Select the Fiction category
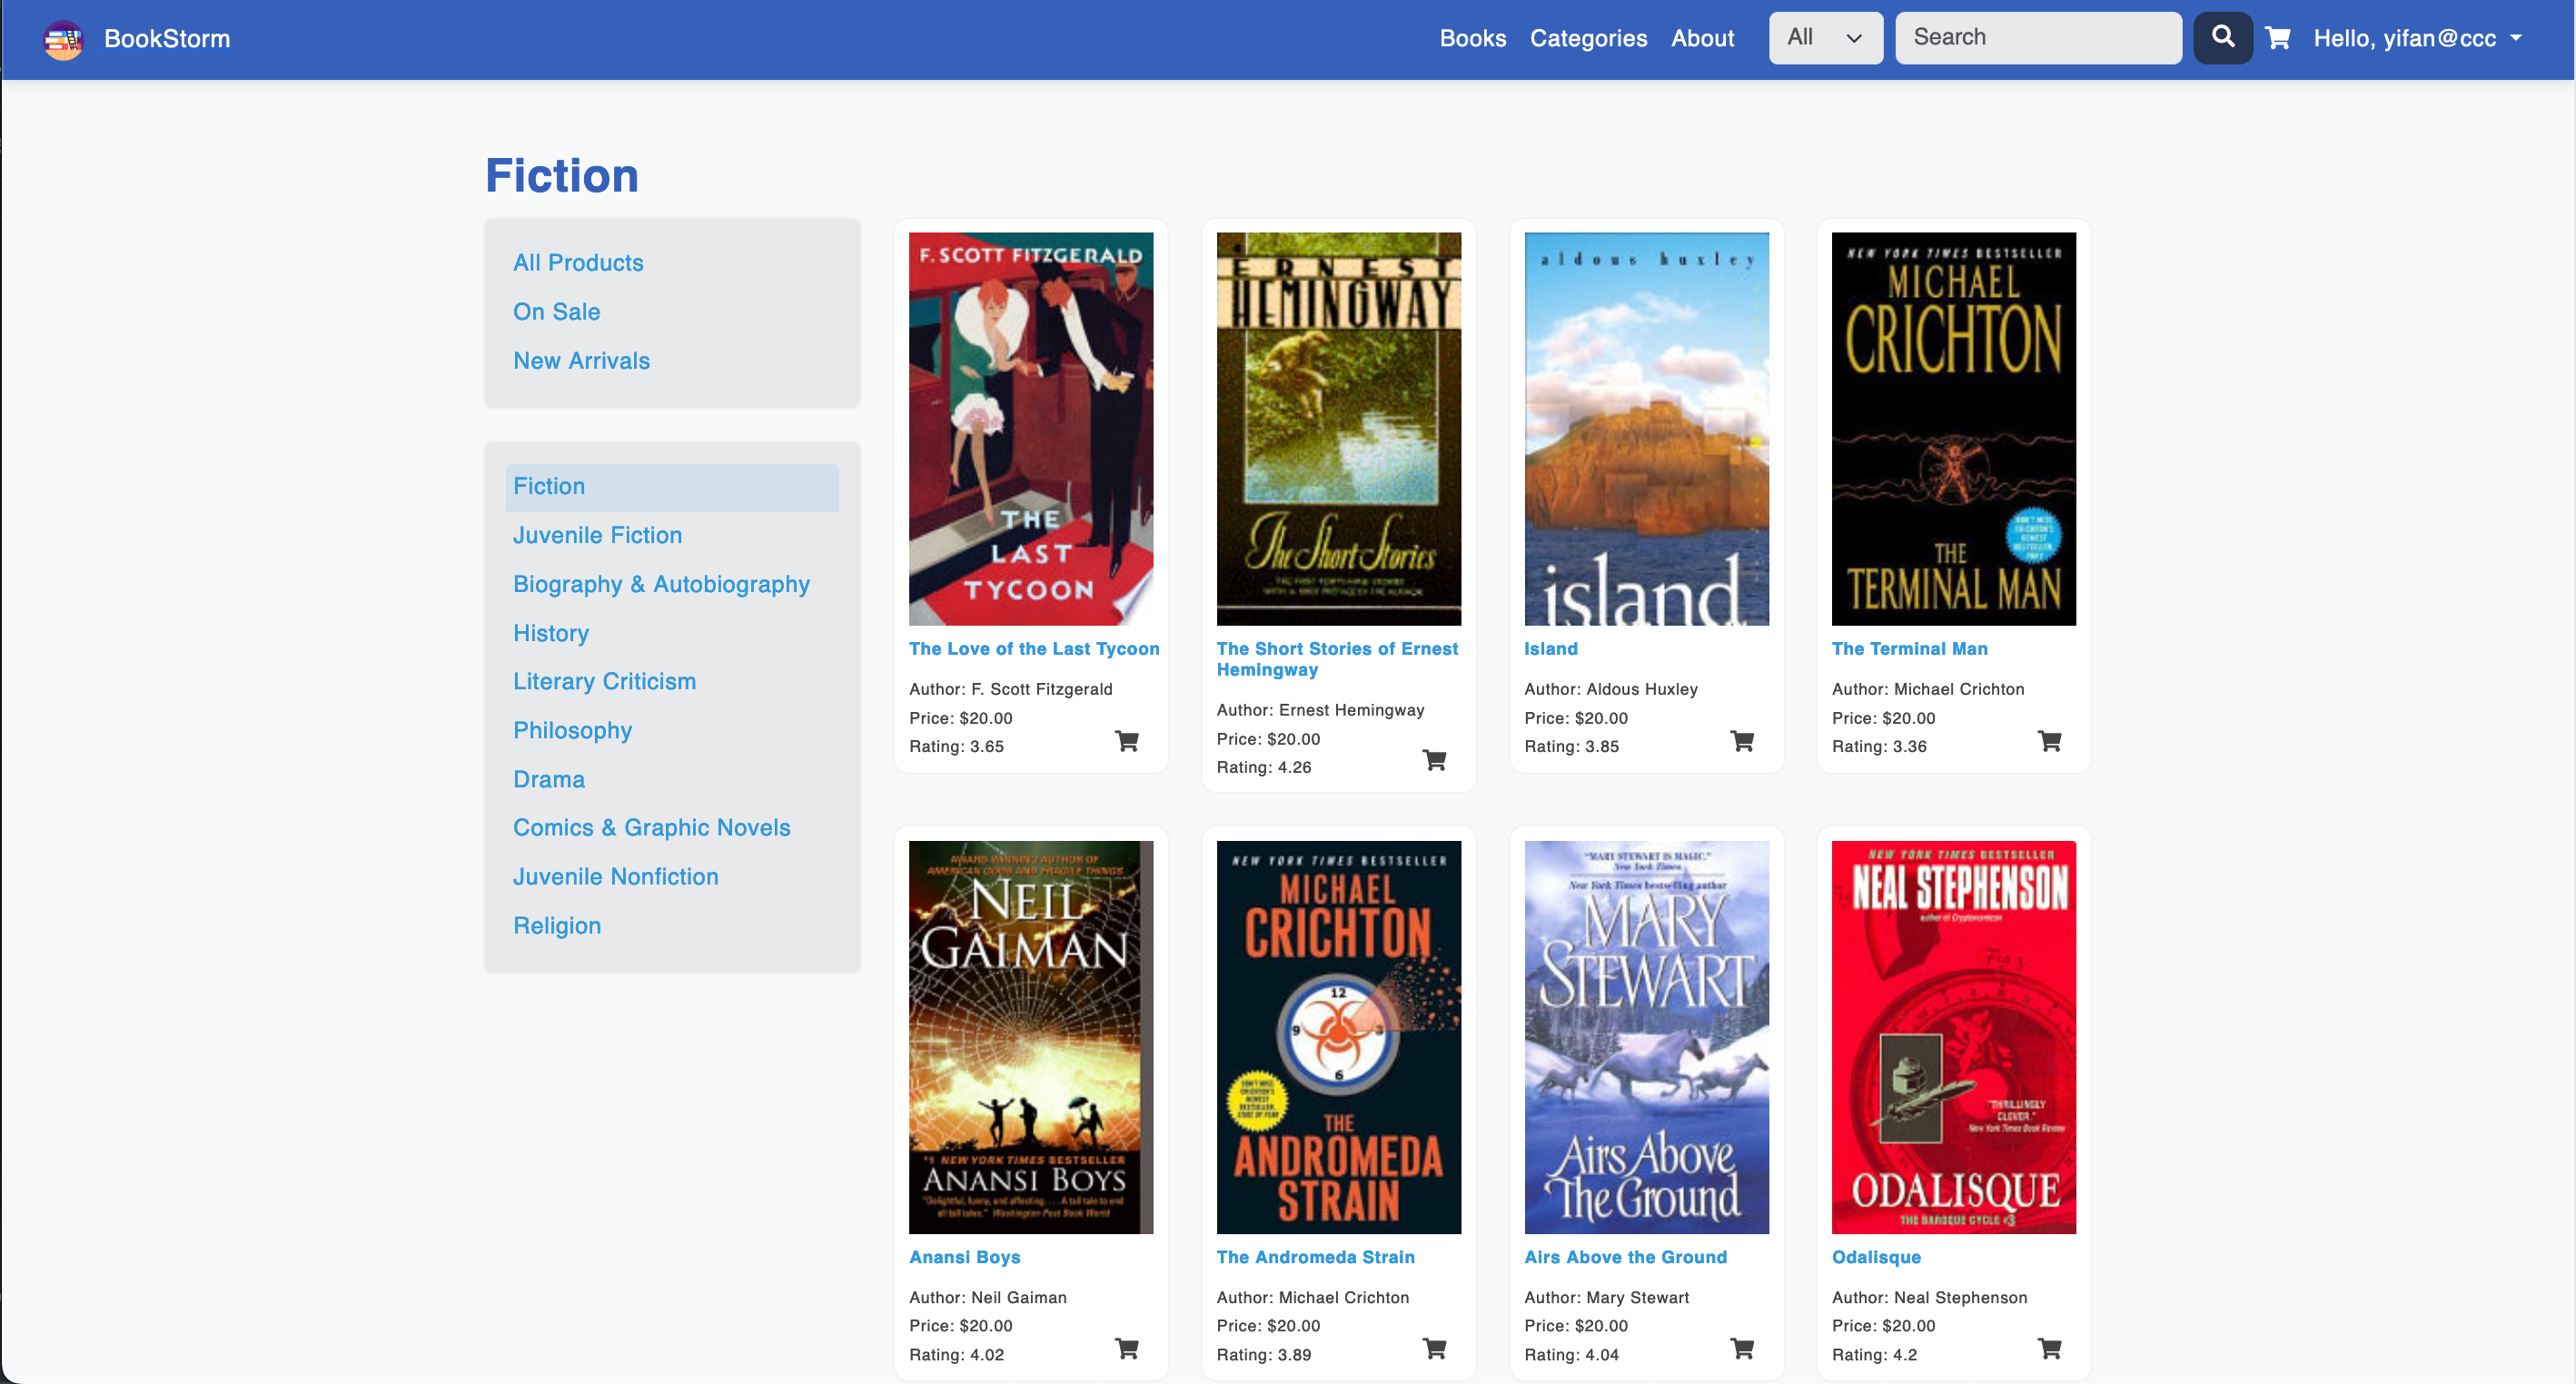The width and height of the screenshot is (2576, 1384). click(672, 487)
